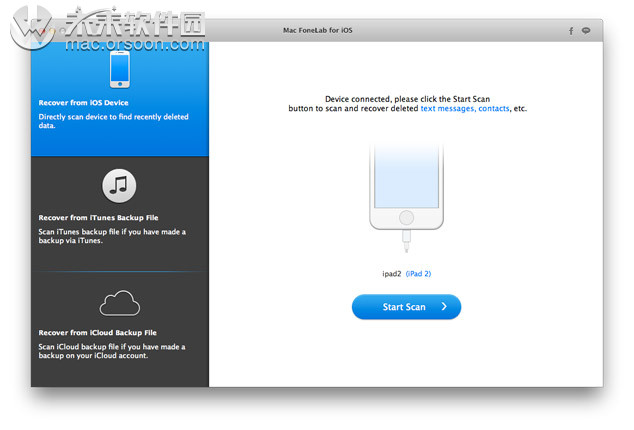
Task: Click 'Scan iTunes backup file' description text
Action: click(112, 236)
